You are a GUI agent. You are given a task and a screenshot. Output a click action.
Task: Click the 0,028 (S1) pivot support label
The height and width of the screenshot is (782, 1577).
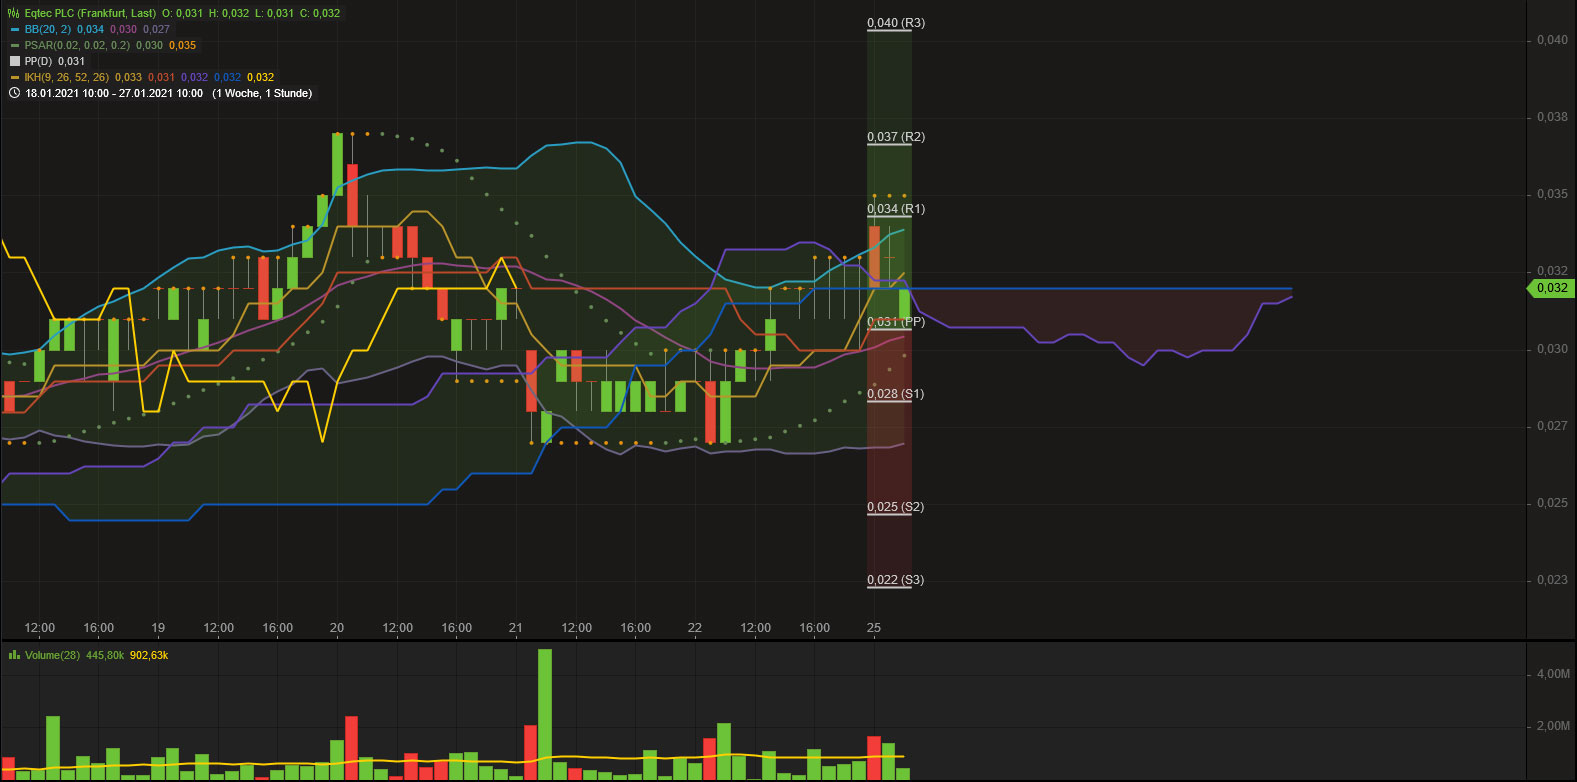895,394
